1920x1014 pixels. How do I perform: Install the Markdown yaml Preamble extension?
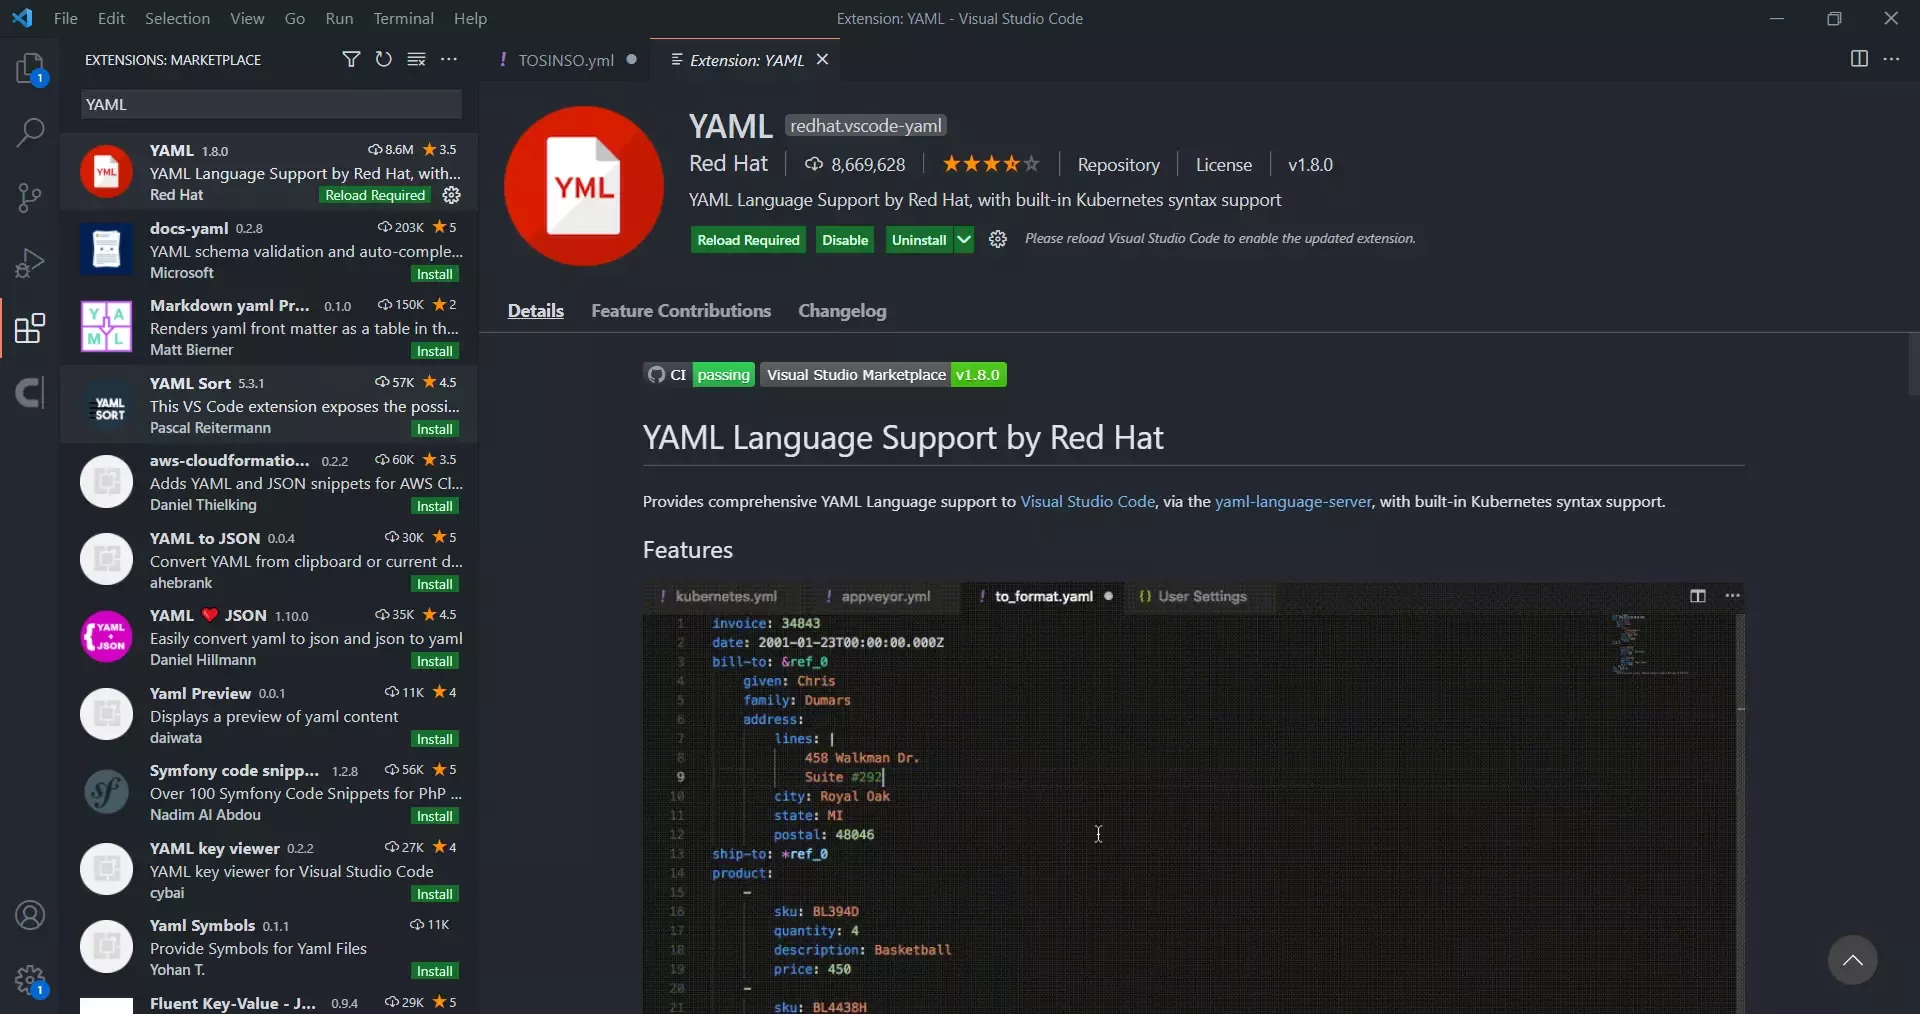coord(435,351)
